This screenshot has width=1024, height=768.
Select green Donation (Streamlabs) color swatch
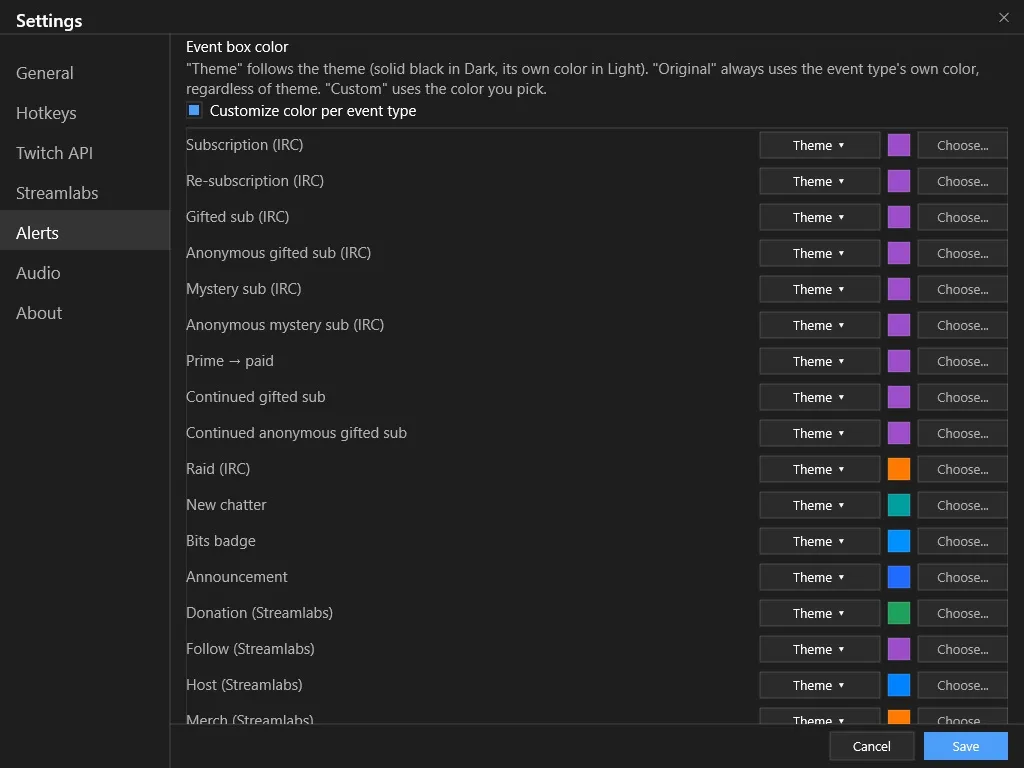(x=899, y=613)
